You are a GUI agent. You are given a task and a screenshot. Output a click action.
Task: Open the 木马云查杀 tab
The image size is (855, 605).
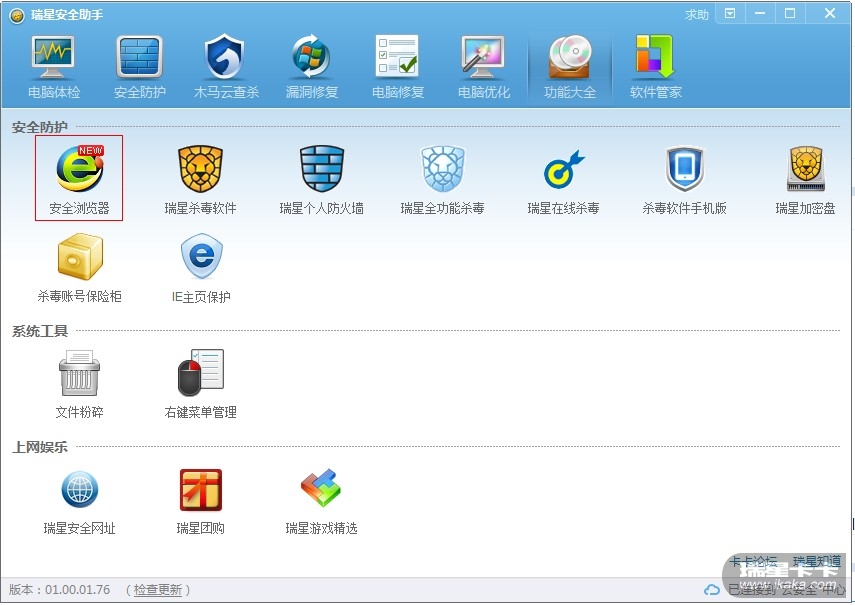[226, 68]
